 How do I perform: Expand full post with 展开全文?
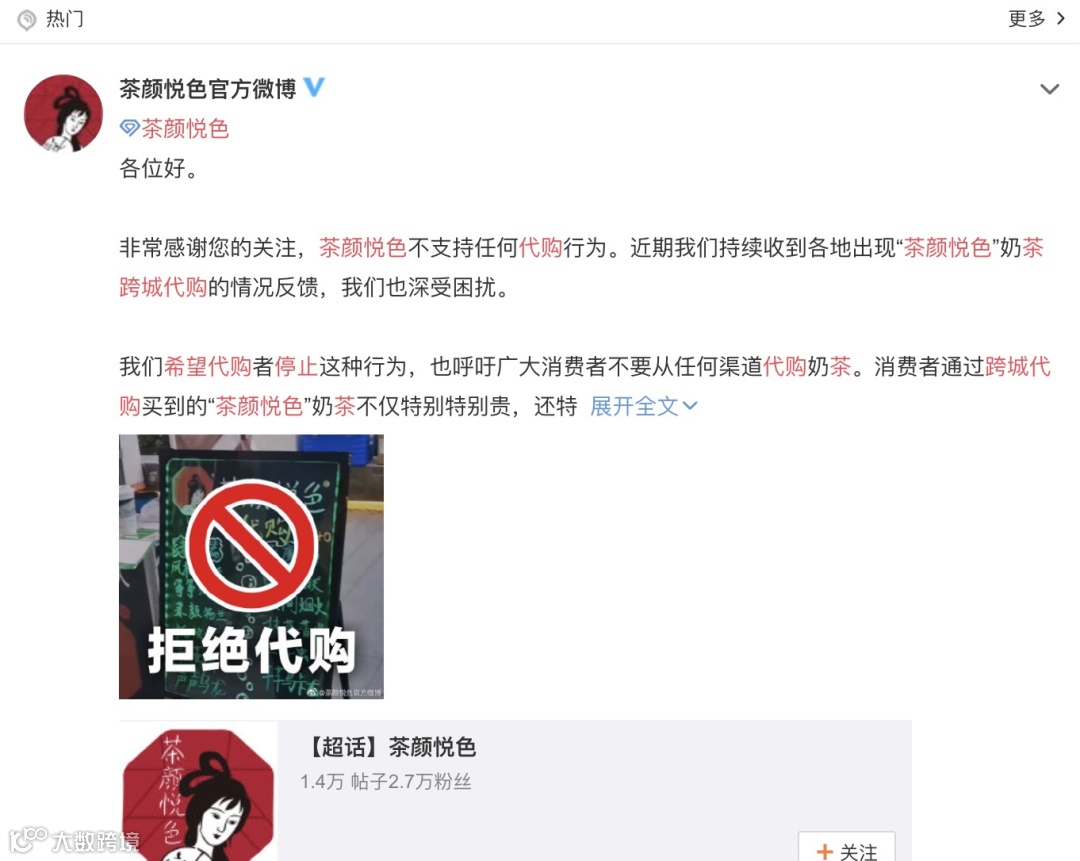click(634, 406)
